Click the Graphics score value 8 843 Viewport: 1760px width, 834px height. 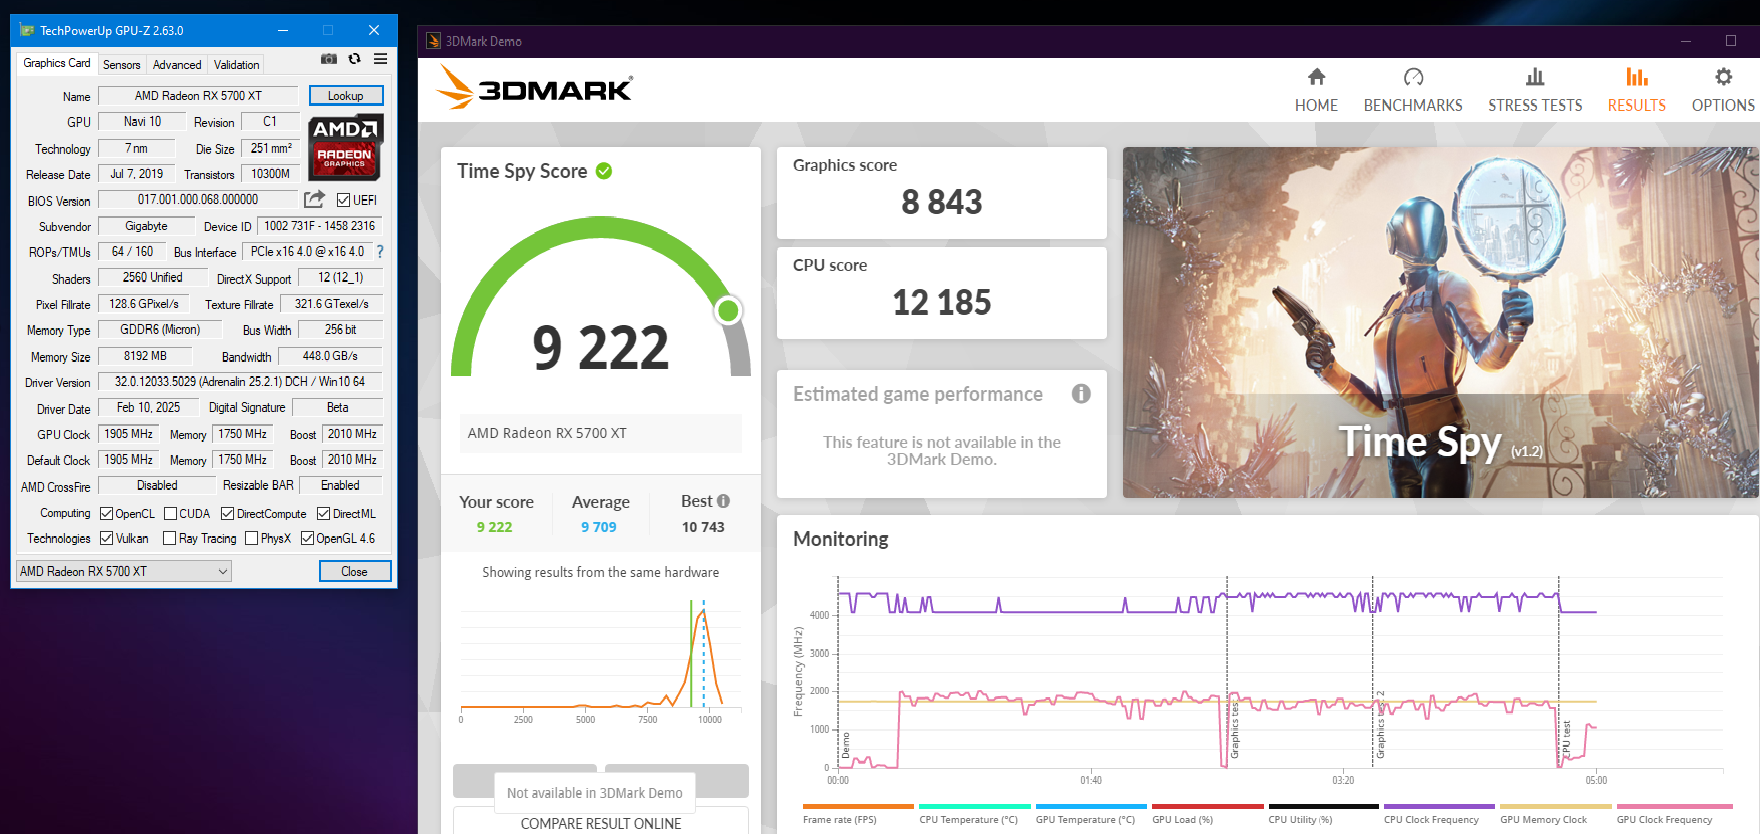(x=942, y=202)
